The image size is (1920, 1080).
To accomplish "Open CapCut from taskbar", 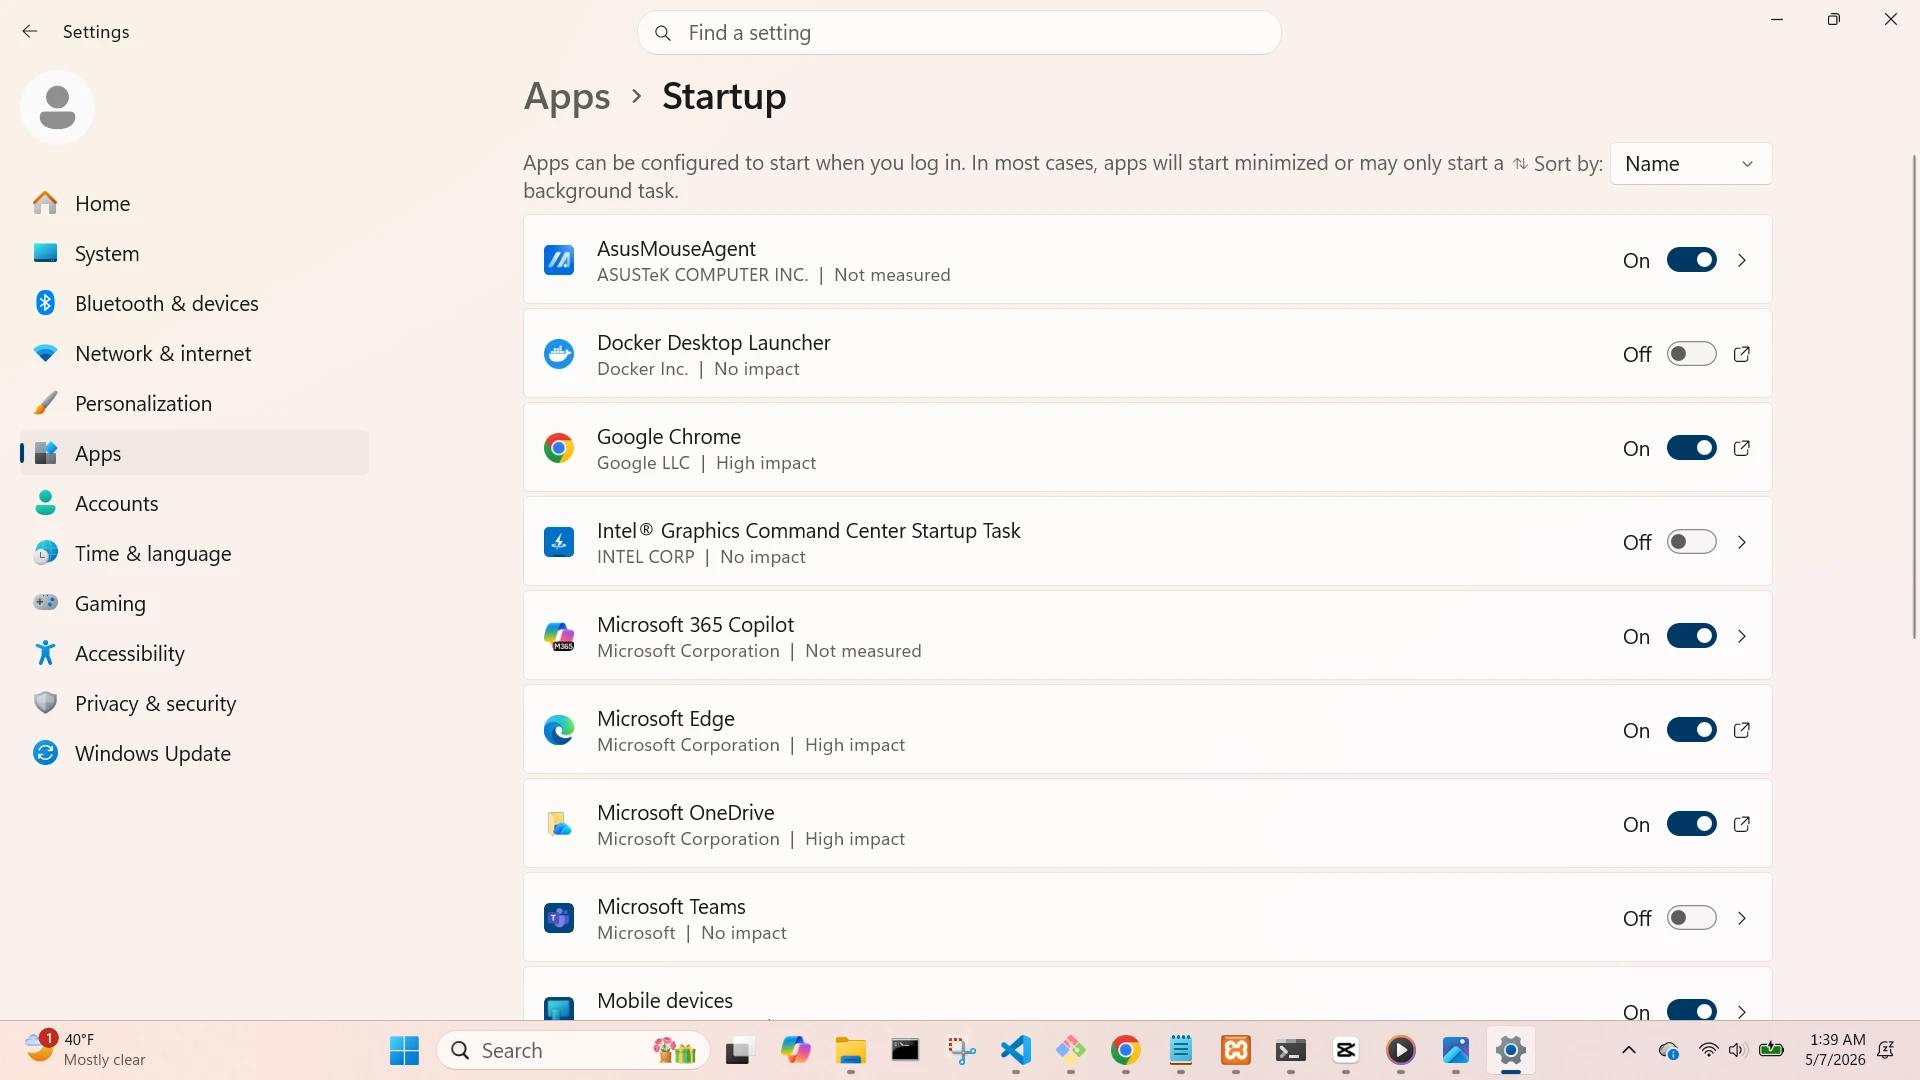I will [1346, 1050].
